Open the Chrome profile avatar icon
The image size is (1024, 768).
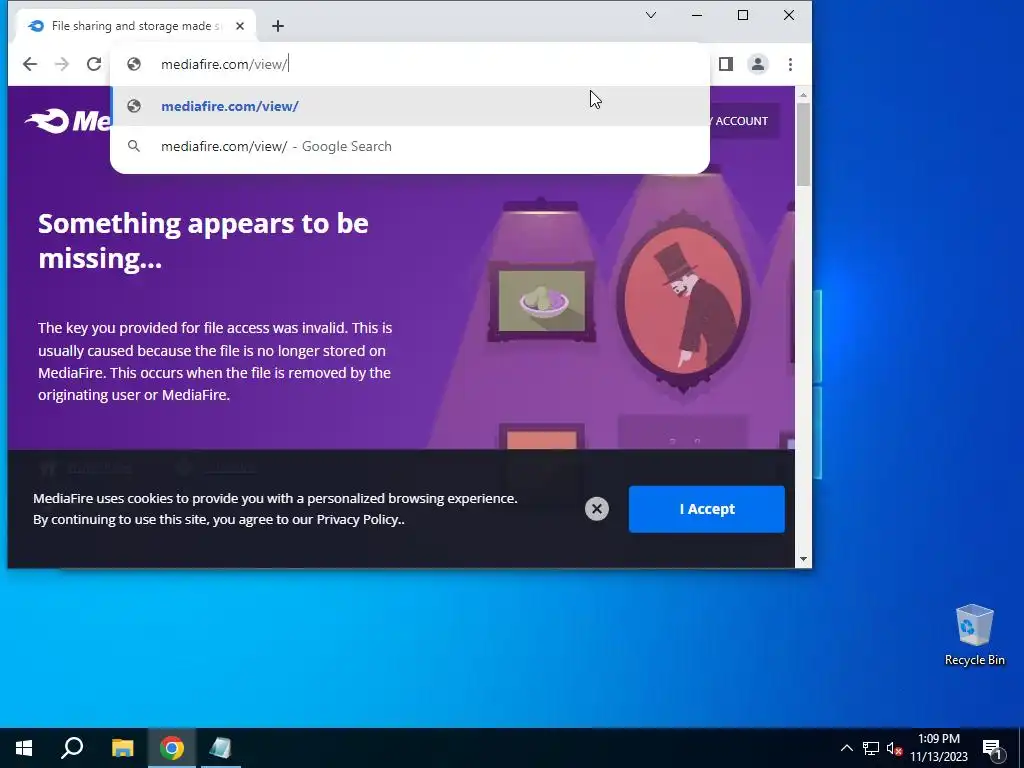pos(758,64)
